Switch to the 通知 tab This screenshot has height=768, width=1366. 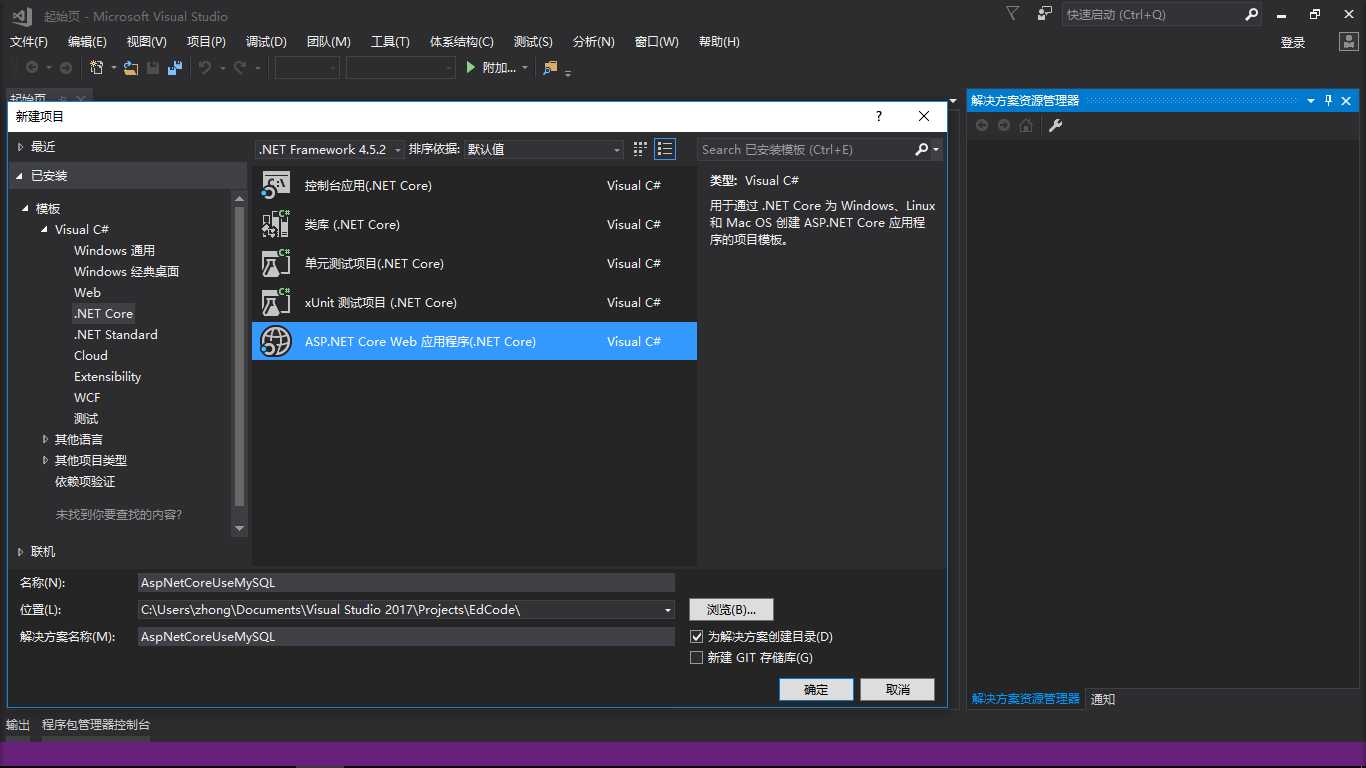1103,699
